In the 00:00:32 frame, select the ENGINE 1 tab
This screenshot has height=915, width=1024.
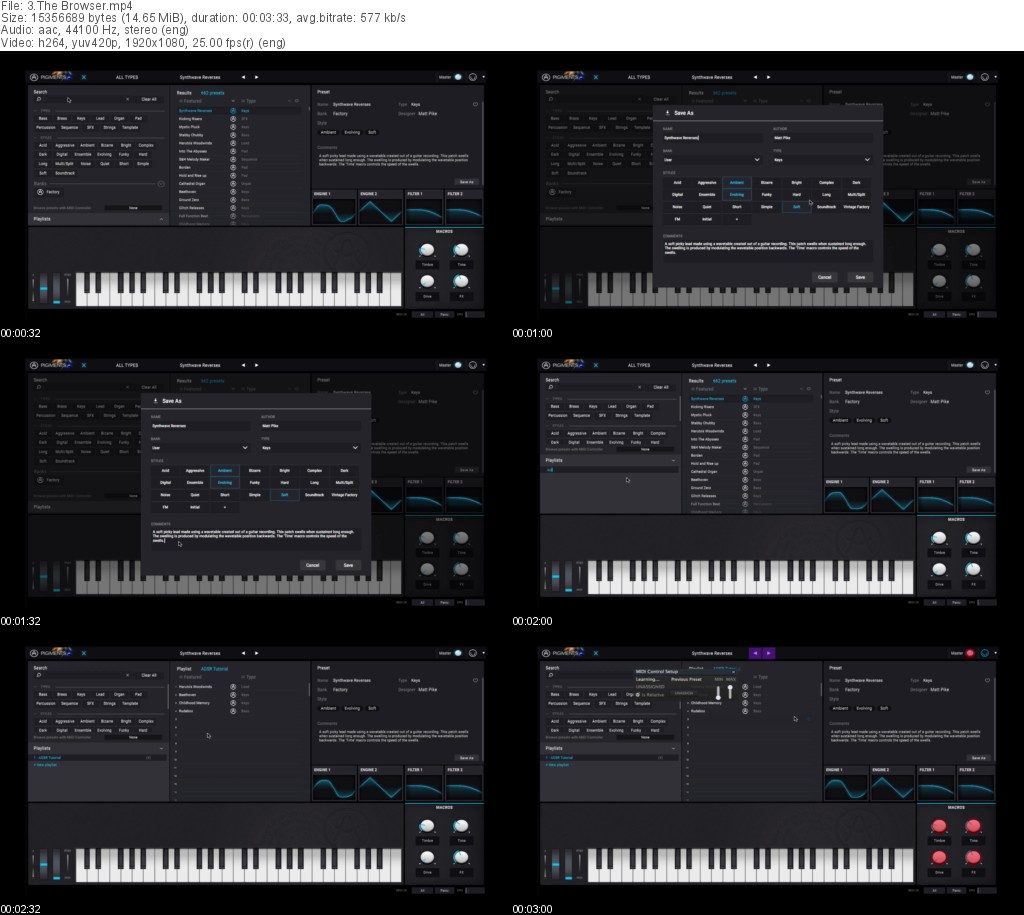click(334, 194)
